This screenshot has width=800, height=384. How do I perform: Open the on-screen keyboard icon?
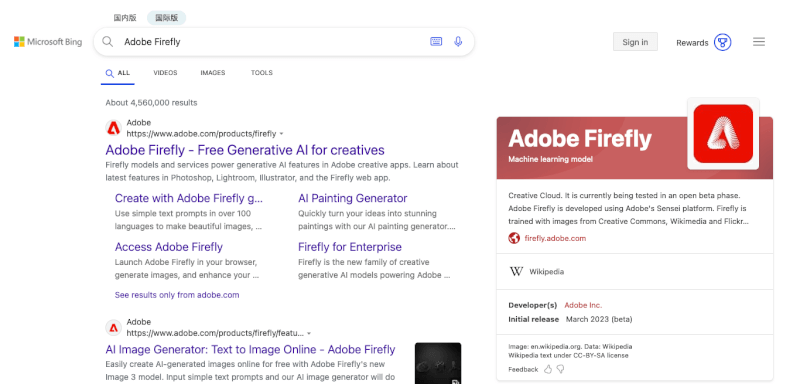tap(436, 42)
